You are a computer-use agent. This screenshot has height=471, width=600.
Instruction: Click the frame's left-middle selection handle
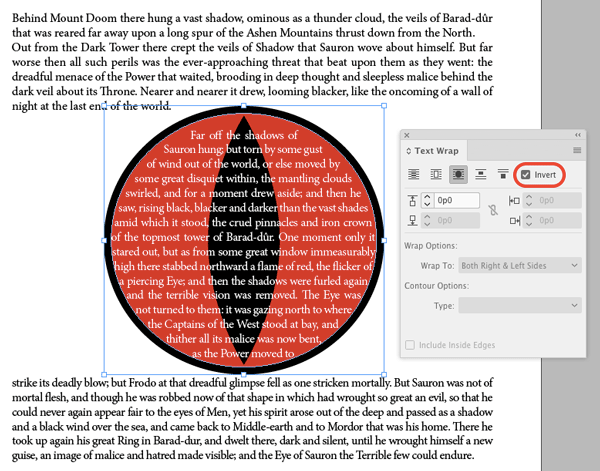pos(104,240)
